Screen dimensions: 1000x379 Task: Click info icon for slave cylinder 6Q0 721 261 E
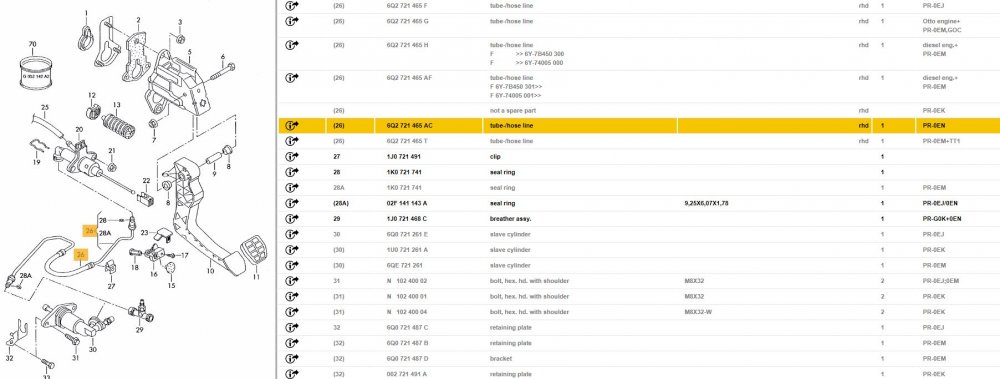coord(292,234)
